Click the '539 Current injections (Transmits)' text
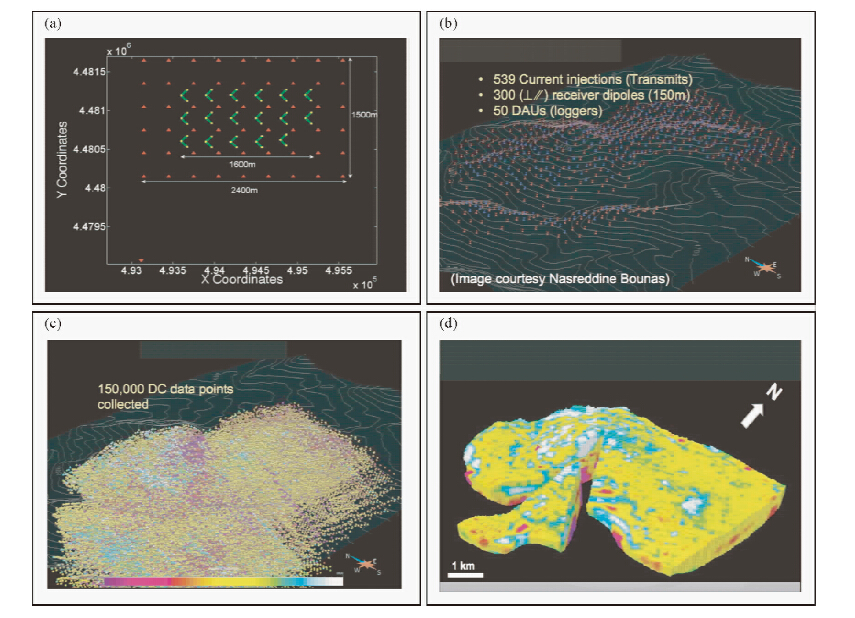855x618 pixels. click(x=585, y=79)
